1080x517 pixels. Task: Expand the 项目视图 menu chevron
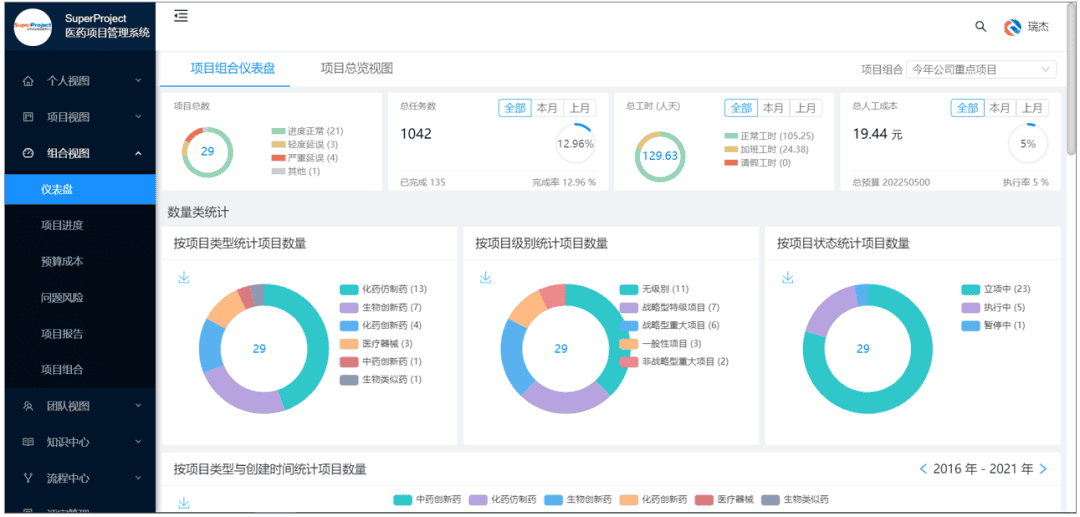point(138,117)
